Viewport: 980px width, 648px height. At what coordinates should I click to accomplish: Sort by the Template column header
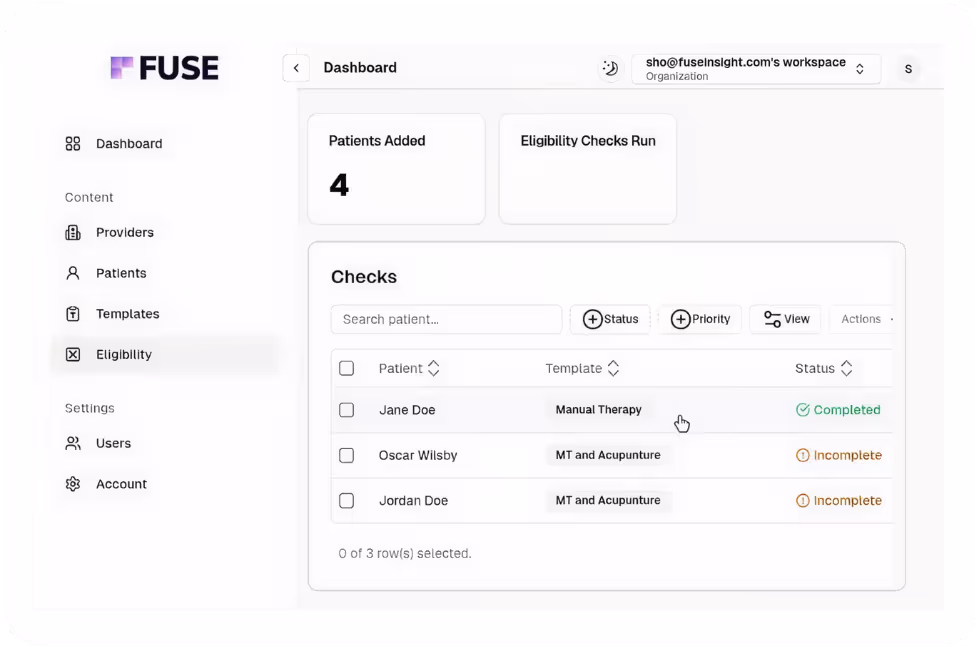click(582, 368)
